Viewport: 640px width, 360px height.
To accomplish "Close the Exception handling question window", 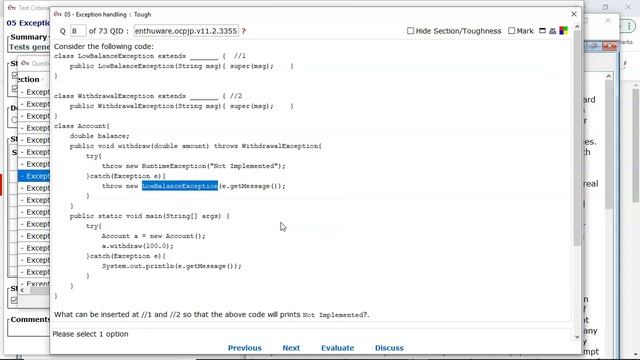I will (x=574, y=14).
